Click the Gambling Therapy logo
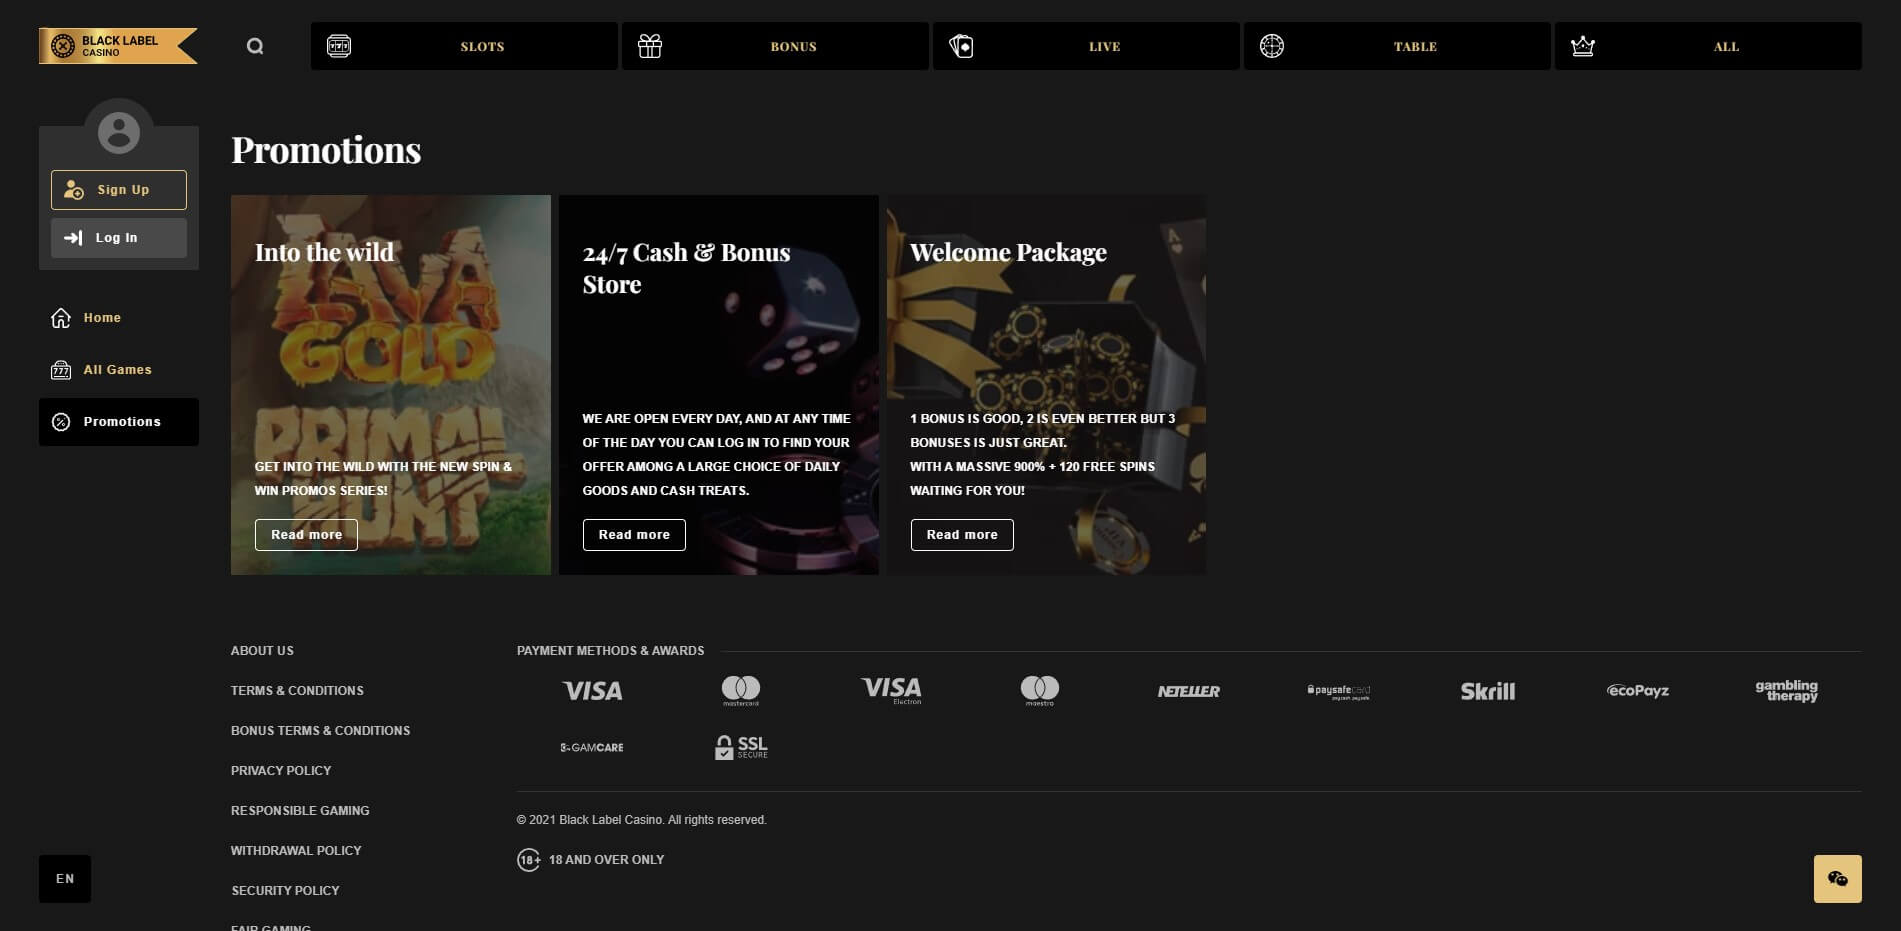Screen dimensions: 1901x931 click(1786, 691)
